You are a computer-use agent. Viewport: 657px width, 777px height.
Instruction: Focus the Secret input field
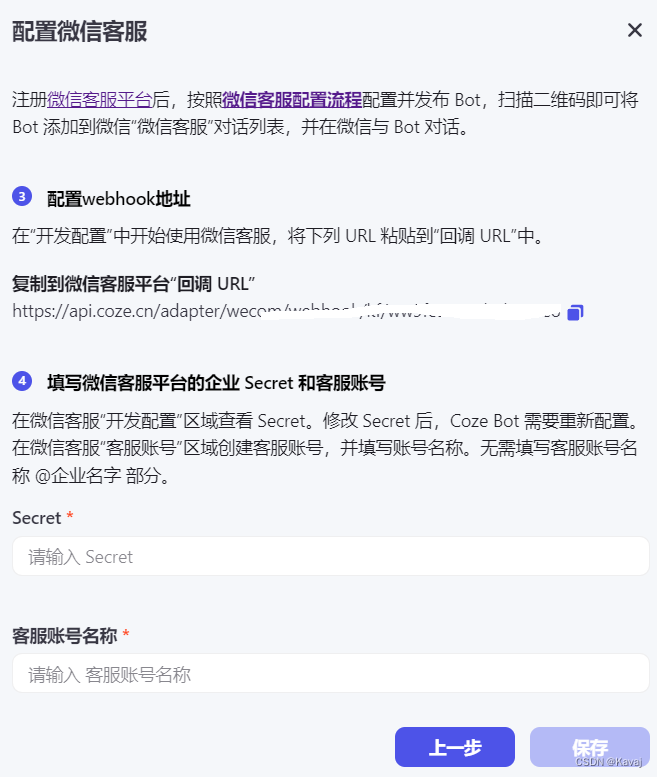330,556
